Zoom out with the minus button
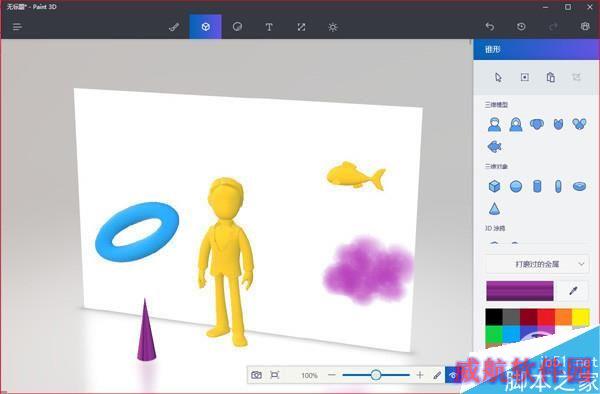Image resolution: width=600 pixels, height=394 pixels. (332, 375)
